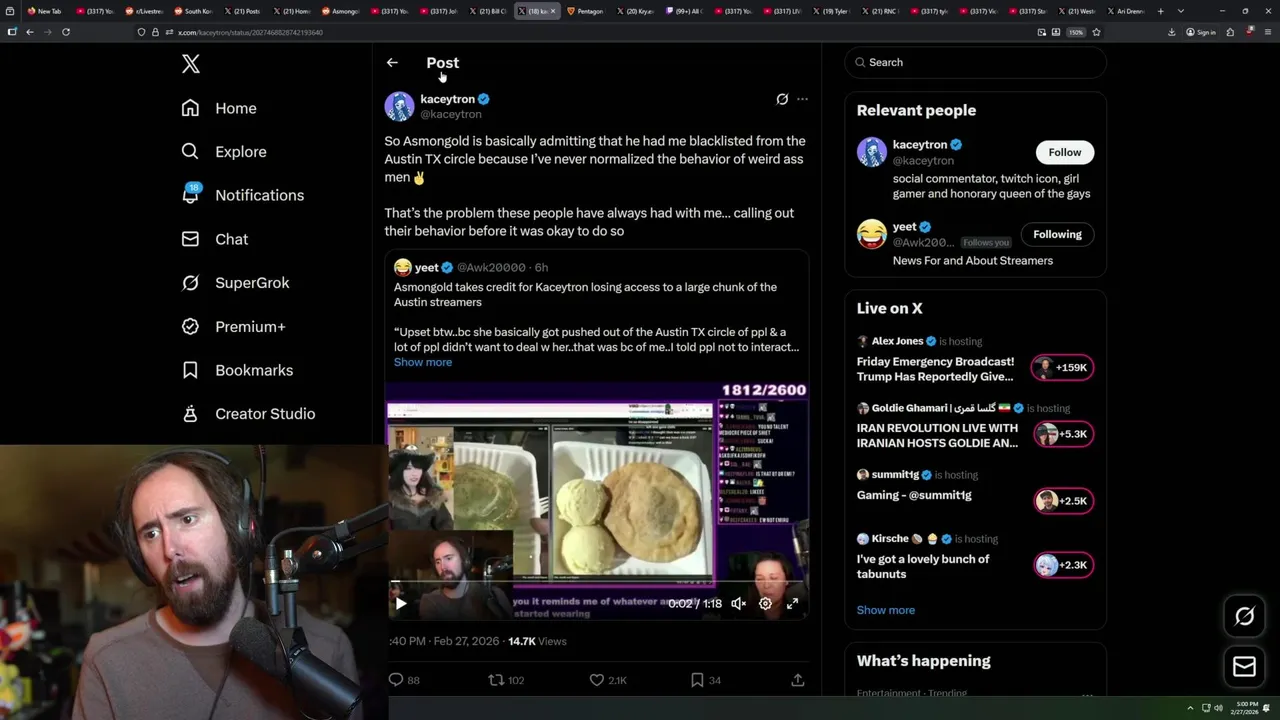Reply to the post via the comment icon
Image resolution: width=1280 pixels, height=720 pixels.
(396, 680)
